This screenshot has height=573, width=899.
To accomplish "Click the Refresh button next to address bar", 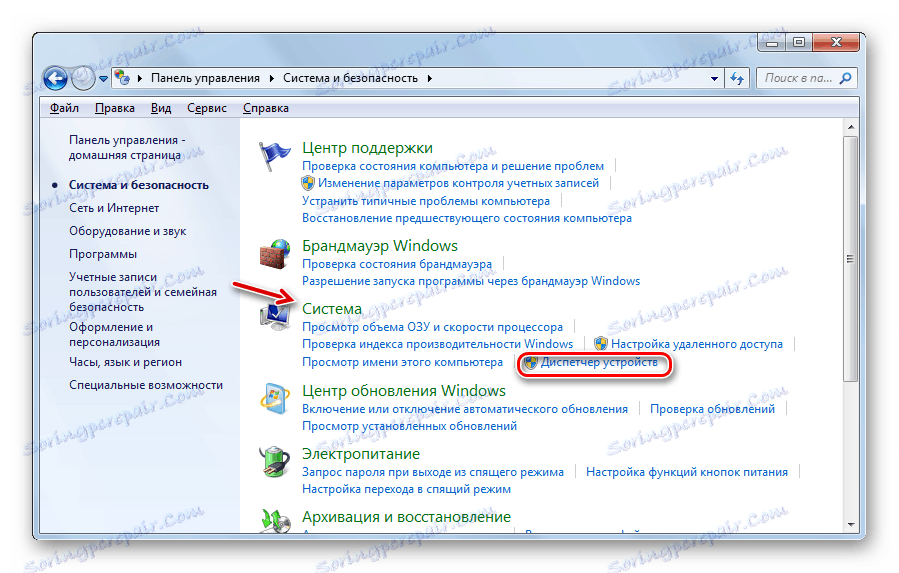I will 737,78.
